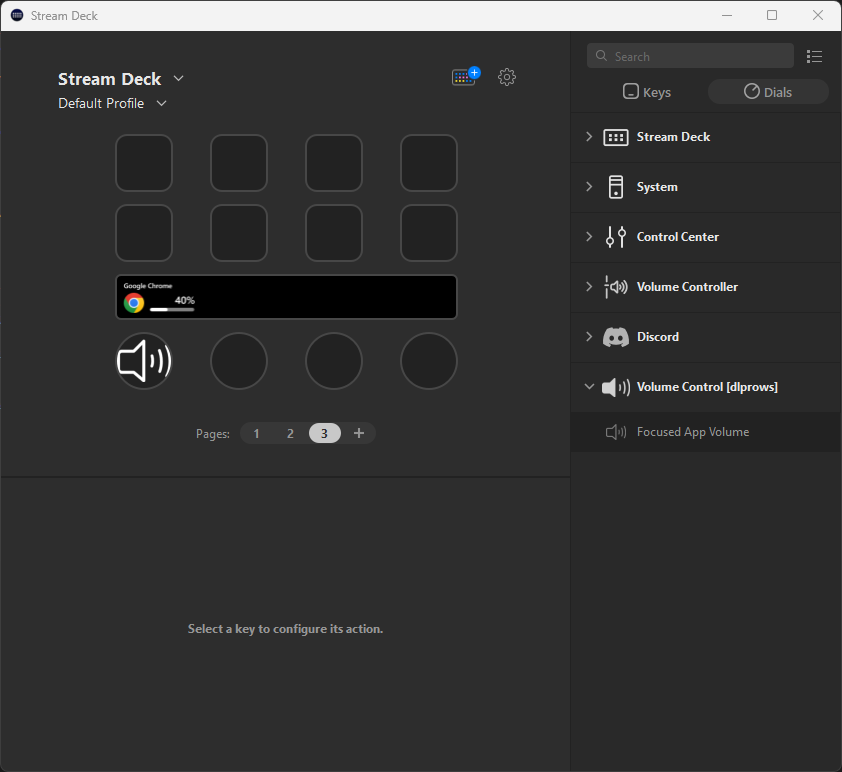
Task: Open the Stream Deck device dropdown
Action: tap(178, 79)
